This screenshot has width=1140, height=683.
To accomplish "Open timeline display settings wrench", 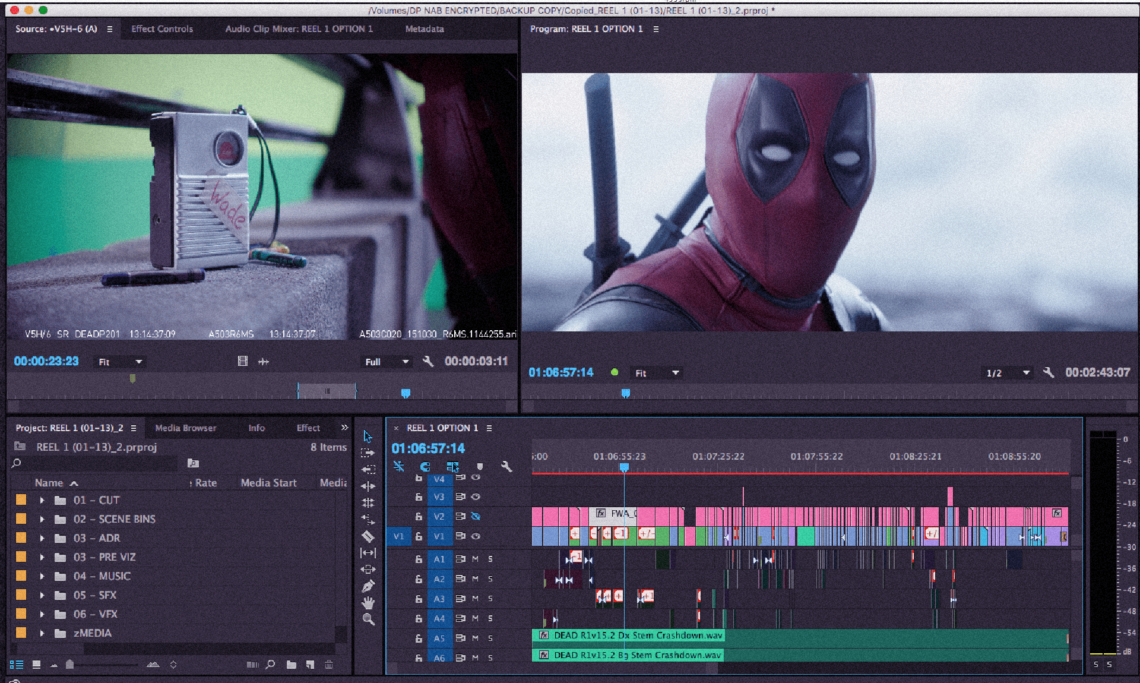I will point(507,467).
